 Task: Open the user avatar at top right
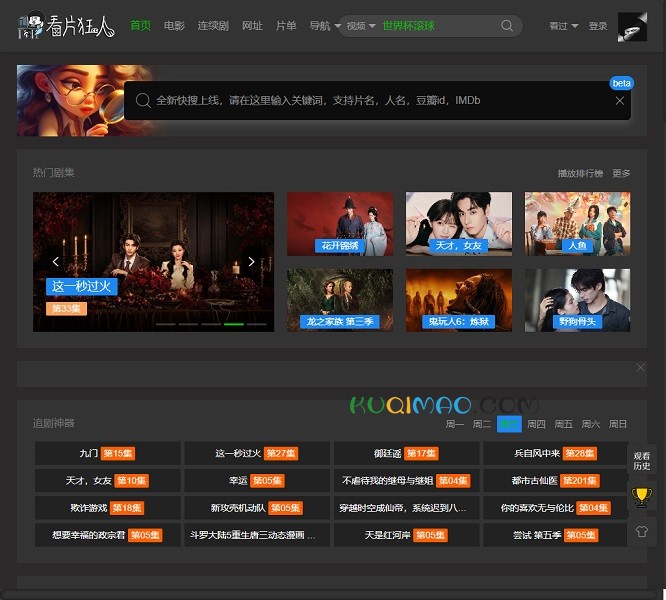[x=632, y=27]
